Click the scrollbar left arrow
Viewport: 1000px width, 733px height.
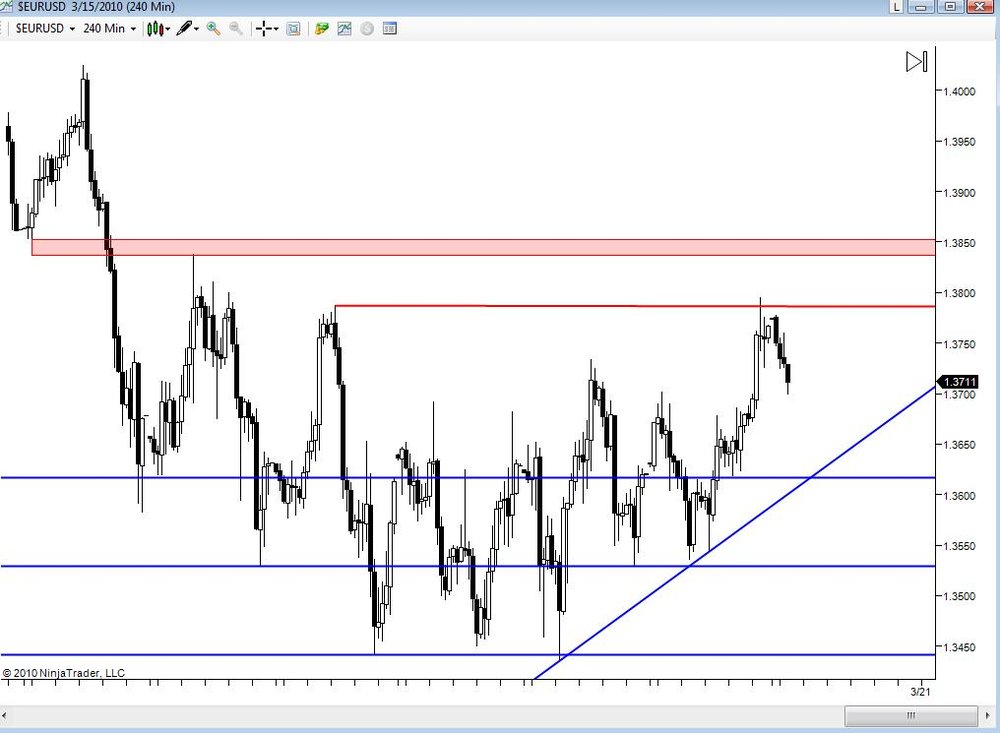4,715
